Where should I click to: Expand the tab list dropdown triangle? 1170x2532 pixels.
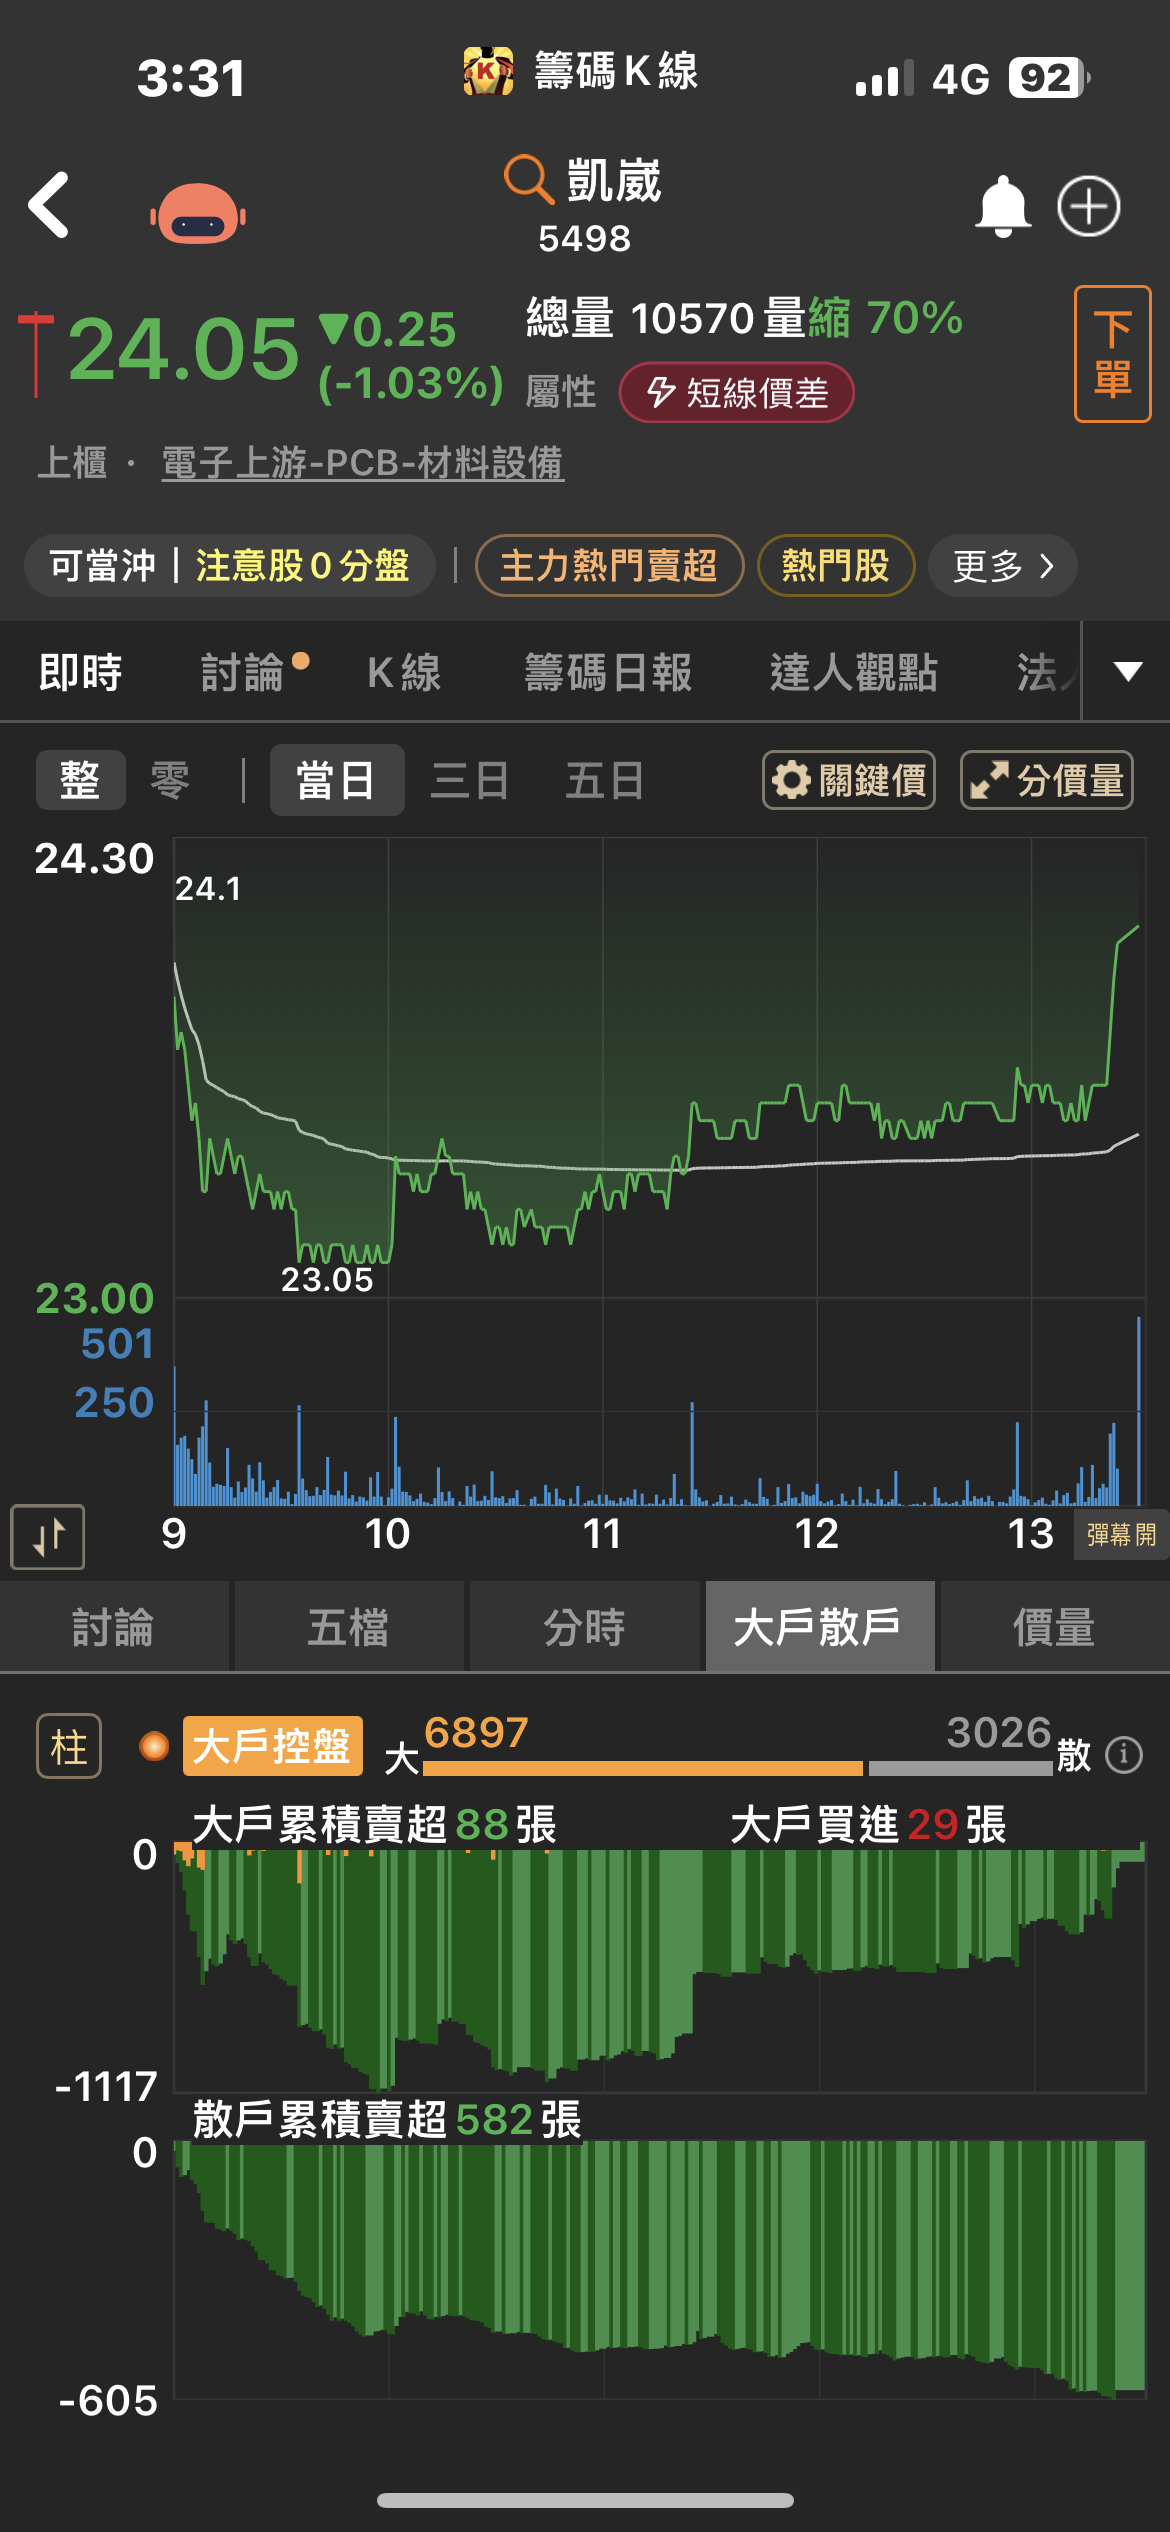tap(1128, 671)
